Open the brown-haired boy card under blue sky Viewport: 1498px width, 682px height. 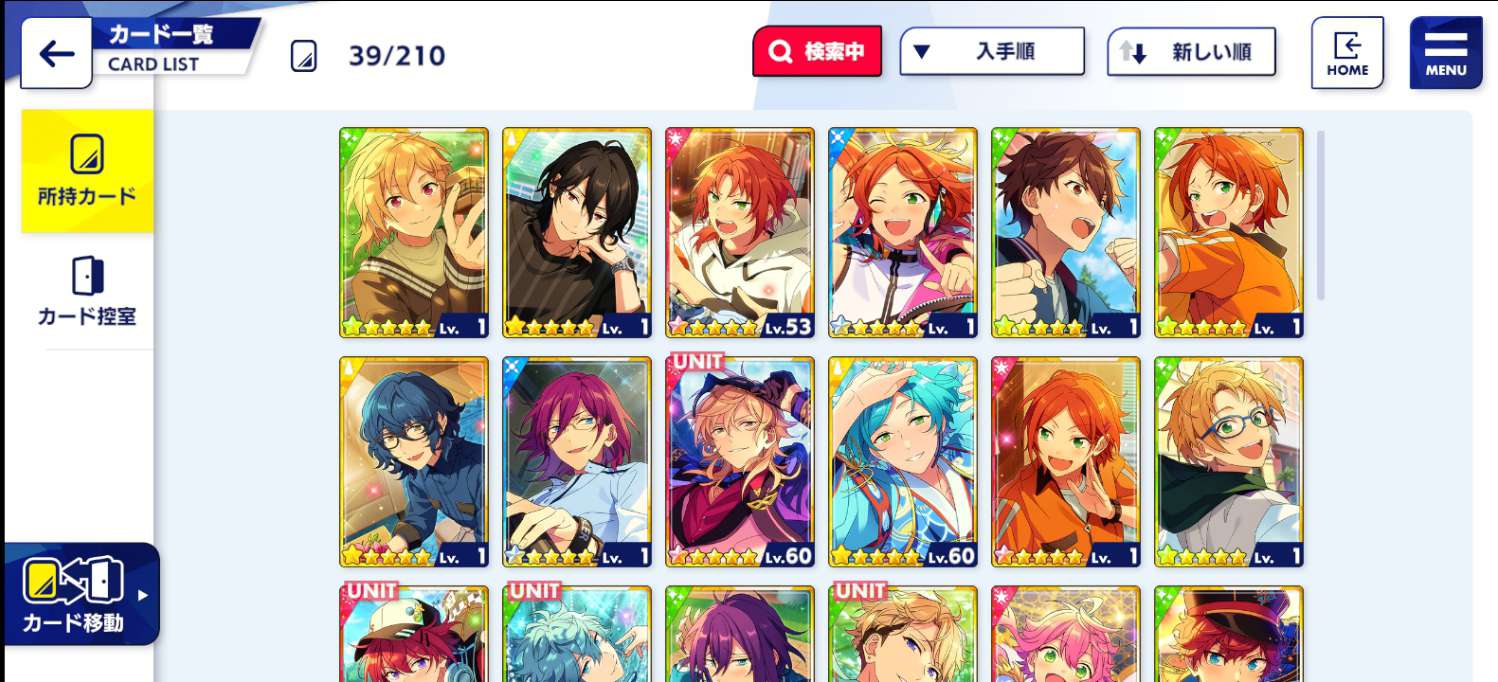coord(1066,233)
